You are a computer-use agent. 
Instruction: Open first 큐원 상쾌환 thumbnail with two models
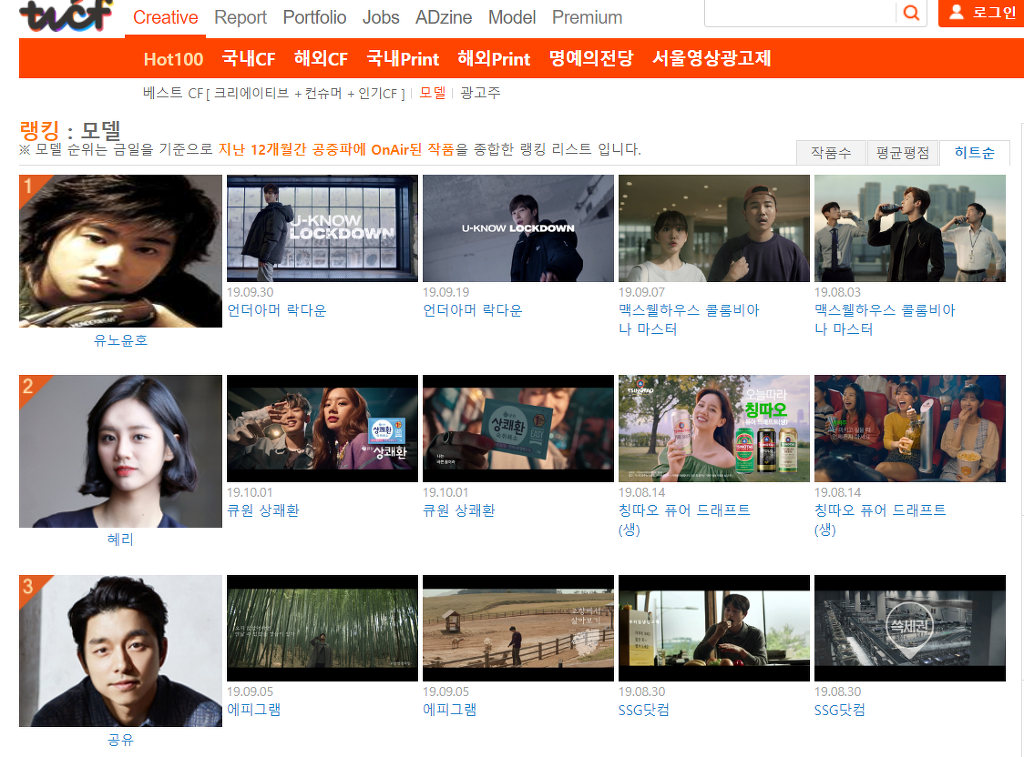click(x=322, y=428)
